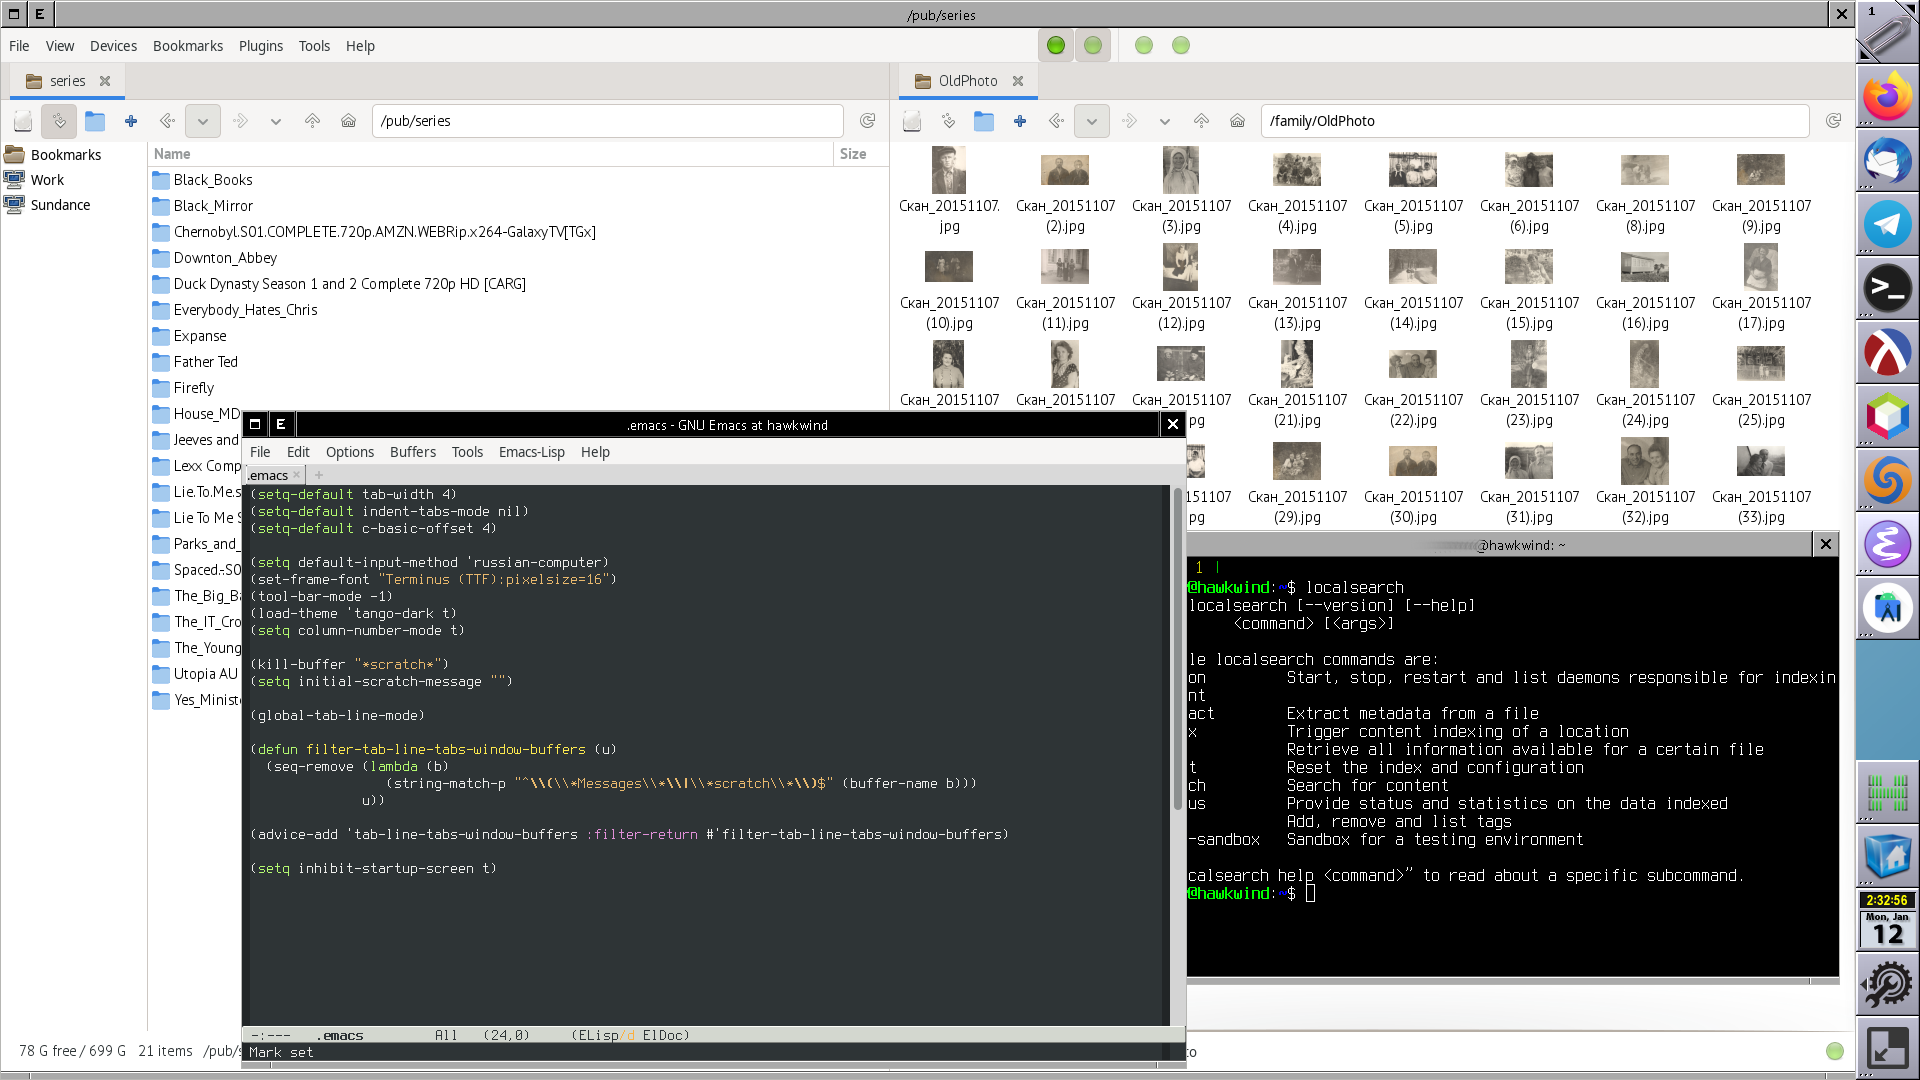Launch Telegram from the dock
This screenshot has height=1080, width=1920.
point(1886,225)
